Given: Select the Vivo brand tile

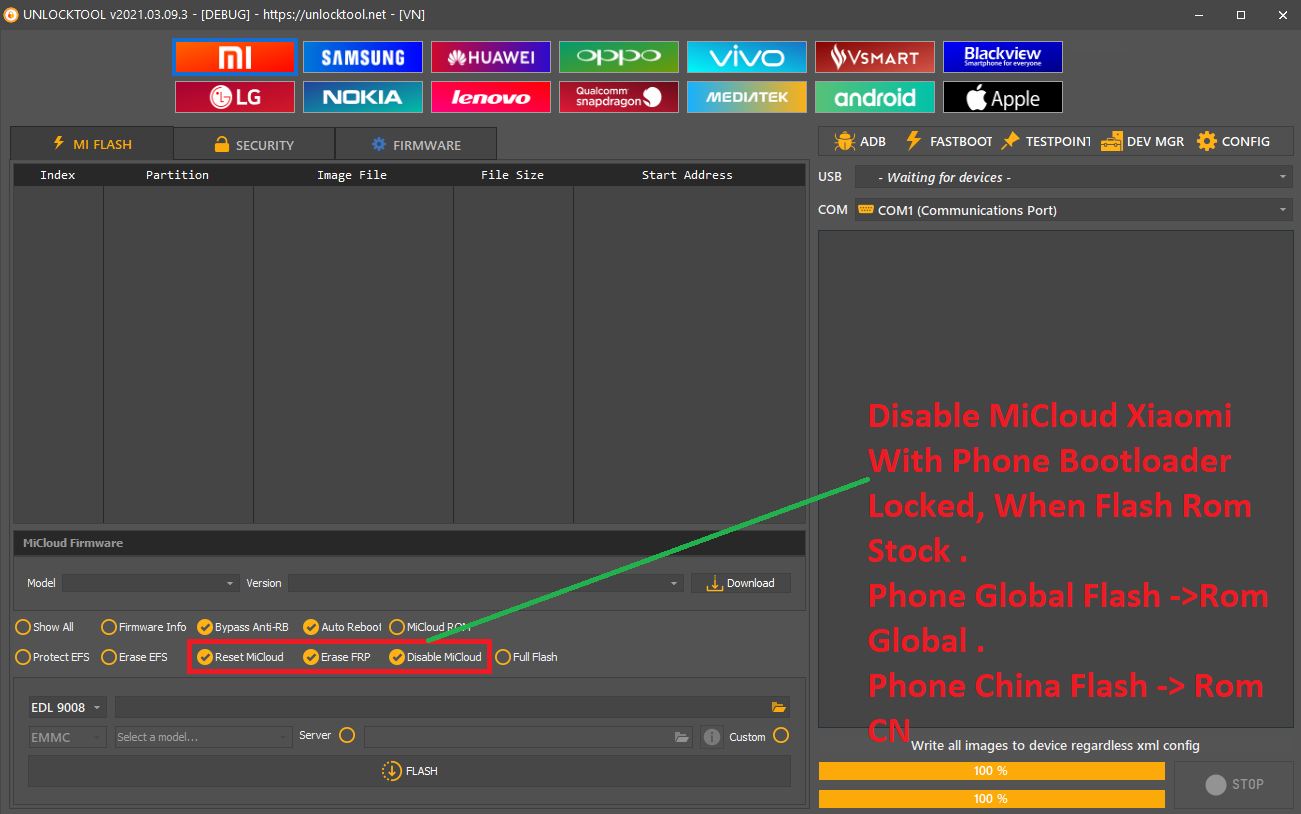Looking at the screenshot, I should point(747,57).
